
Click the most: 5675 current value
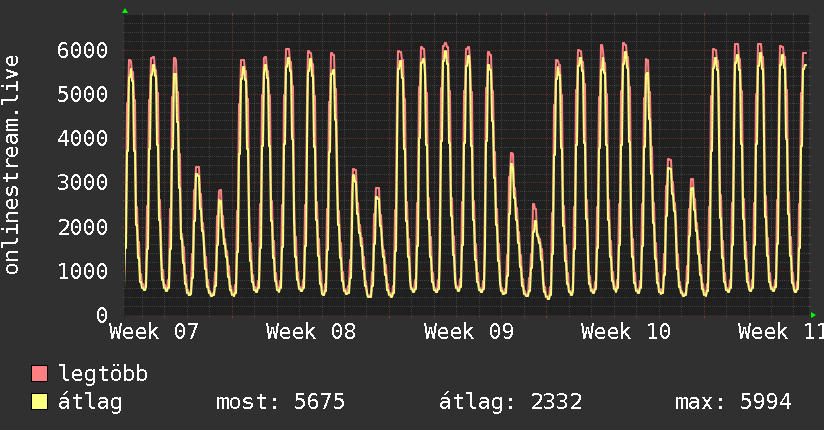(280, 402)
